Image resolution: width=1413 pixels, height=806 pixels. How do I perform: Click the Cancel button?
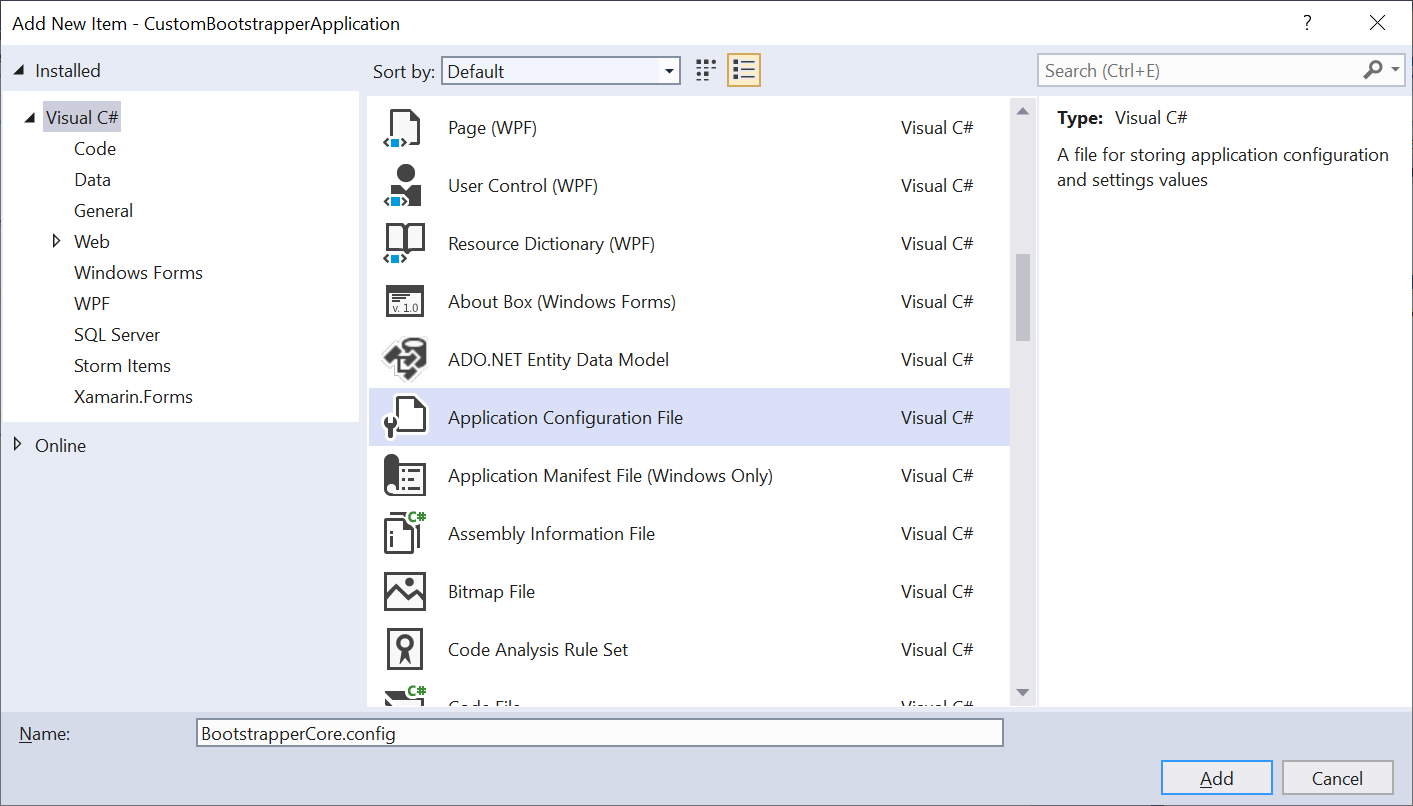tap(1337, 778)
